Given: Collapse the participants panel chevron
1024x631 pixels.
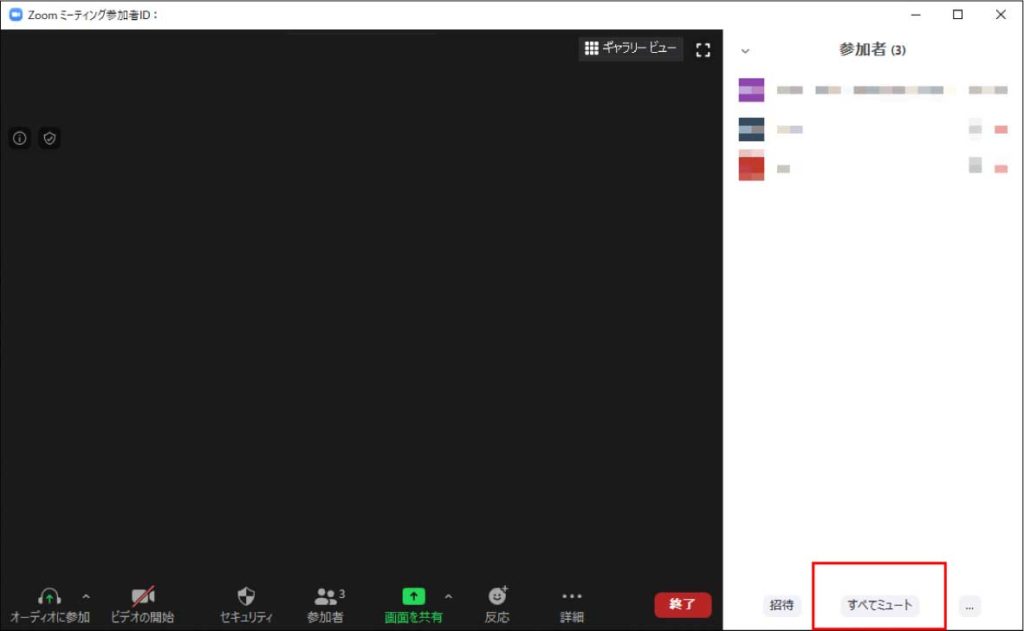Looking at the screenshot, I should pyautogui.click(x=744, y=50).
